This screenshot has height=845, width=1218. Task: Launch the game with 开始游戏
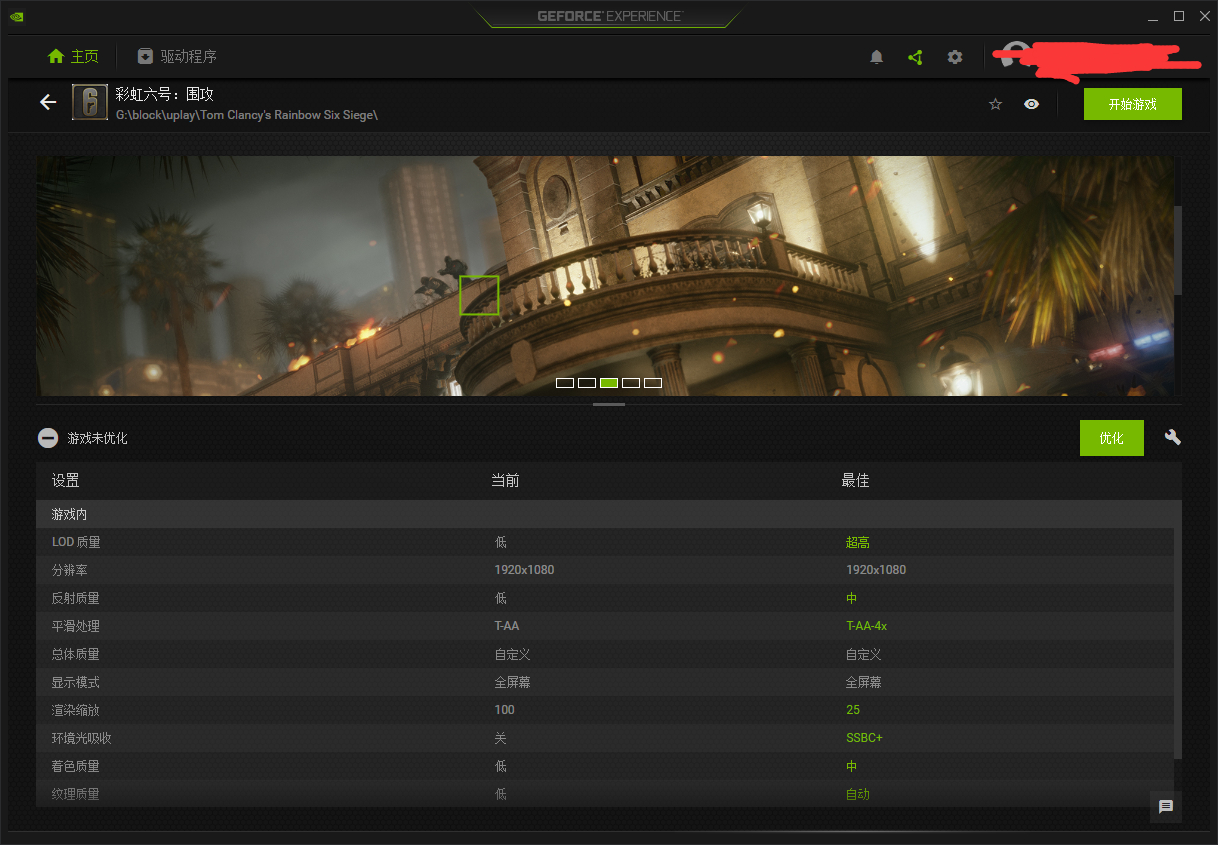1133,104
